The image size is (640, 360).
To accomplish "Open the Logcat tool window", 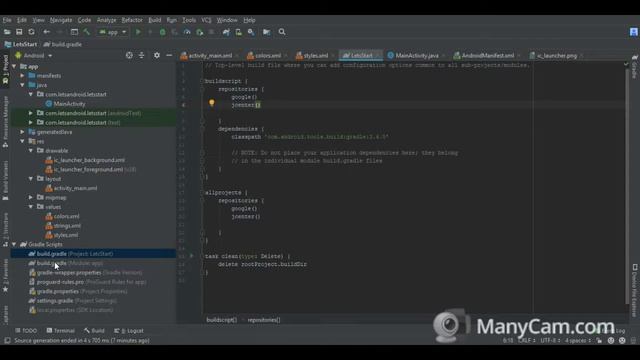I will (x=129, y=331).
